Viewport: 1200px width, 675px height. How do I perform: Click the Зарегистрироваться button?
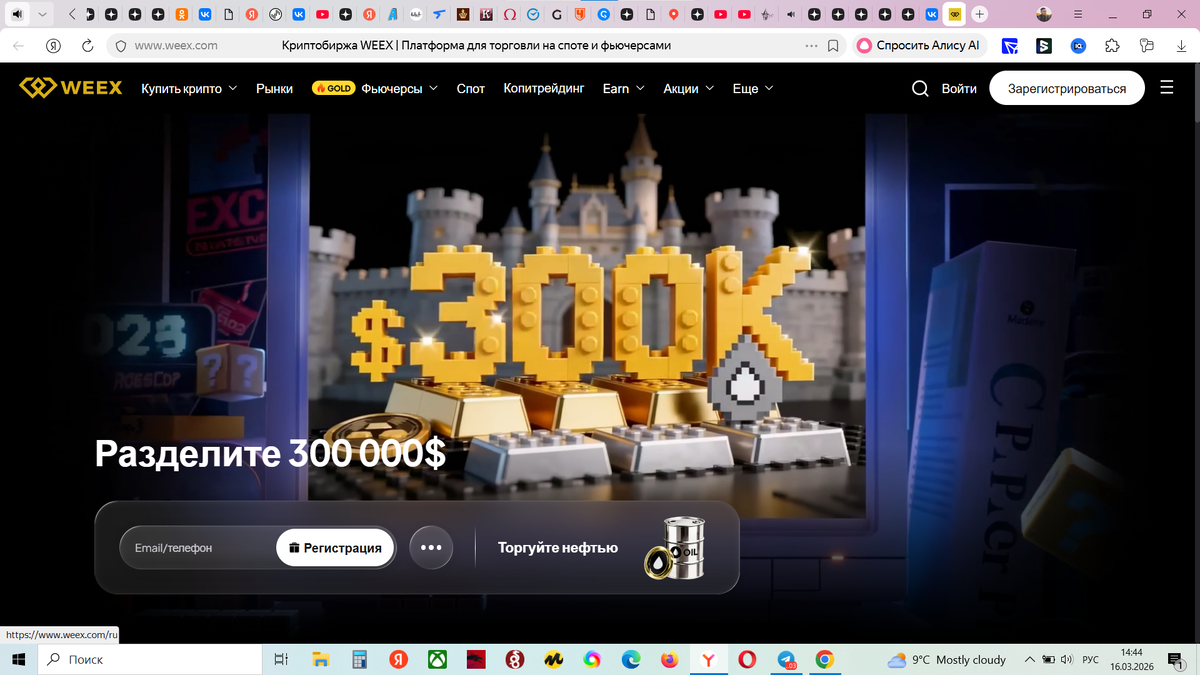click(x=1067, y=88)
